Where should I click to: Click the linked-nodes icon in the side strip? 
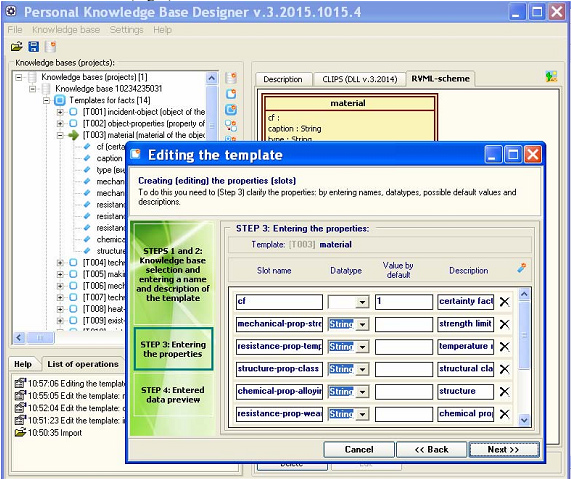click(231, 125)
